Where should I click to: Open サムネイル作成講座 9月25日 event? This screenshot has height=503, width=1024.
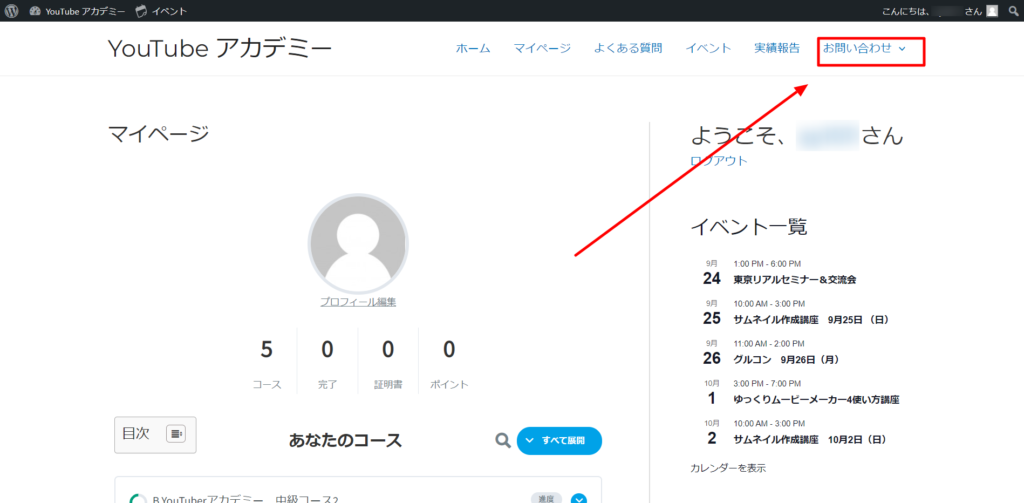(811, 319)
